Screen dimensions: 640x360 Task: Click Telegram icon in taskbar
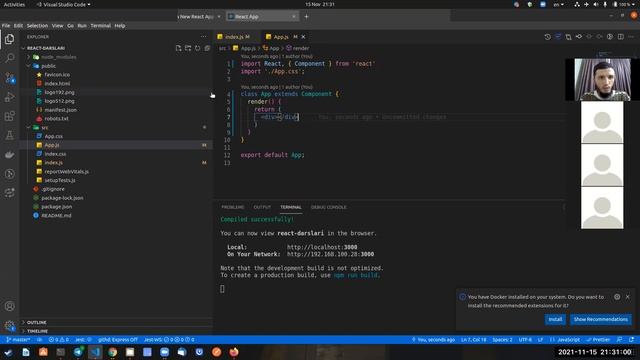[78, 352]
